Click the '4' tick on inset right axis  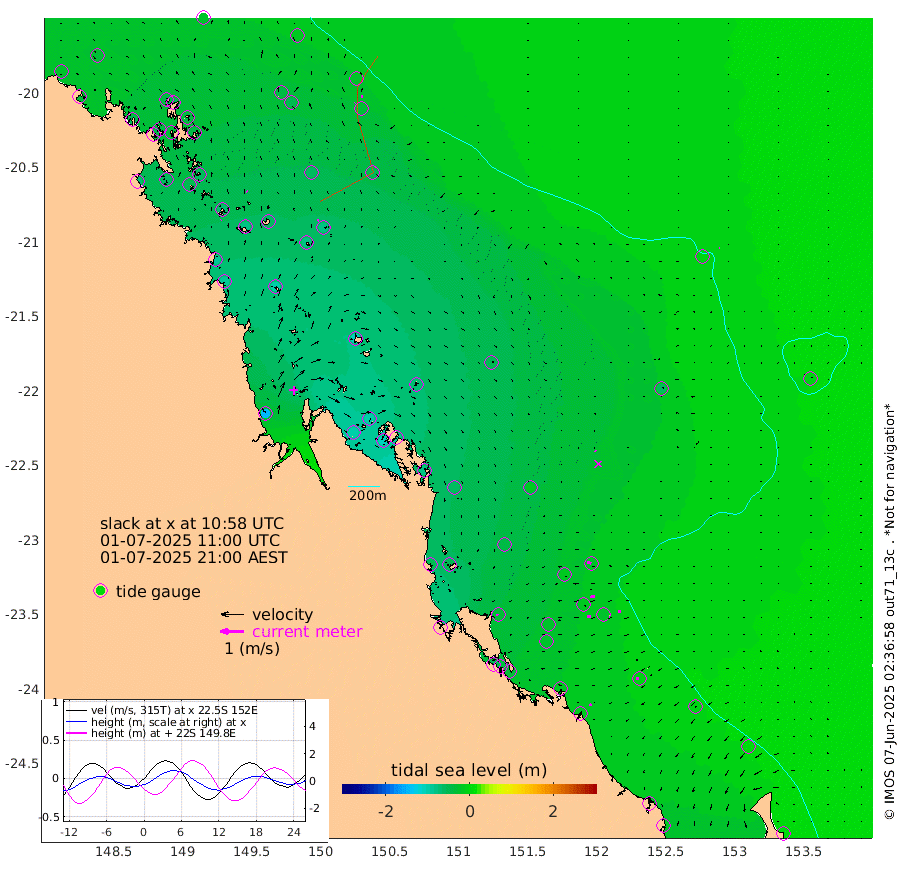pyautogui.click(x=313, y=727)
